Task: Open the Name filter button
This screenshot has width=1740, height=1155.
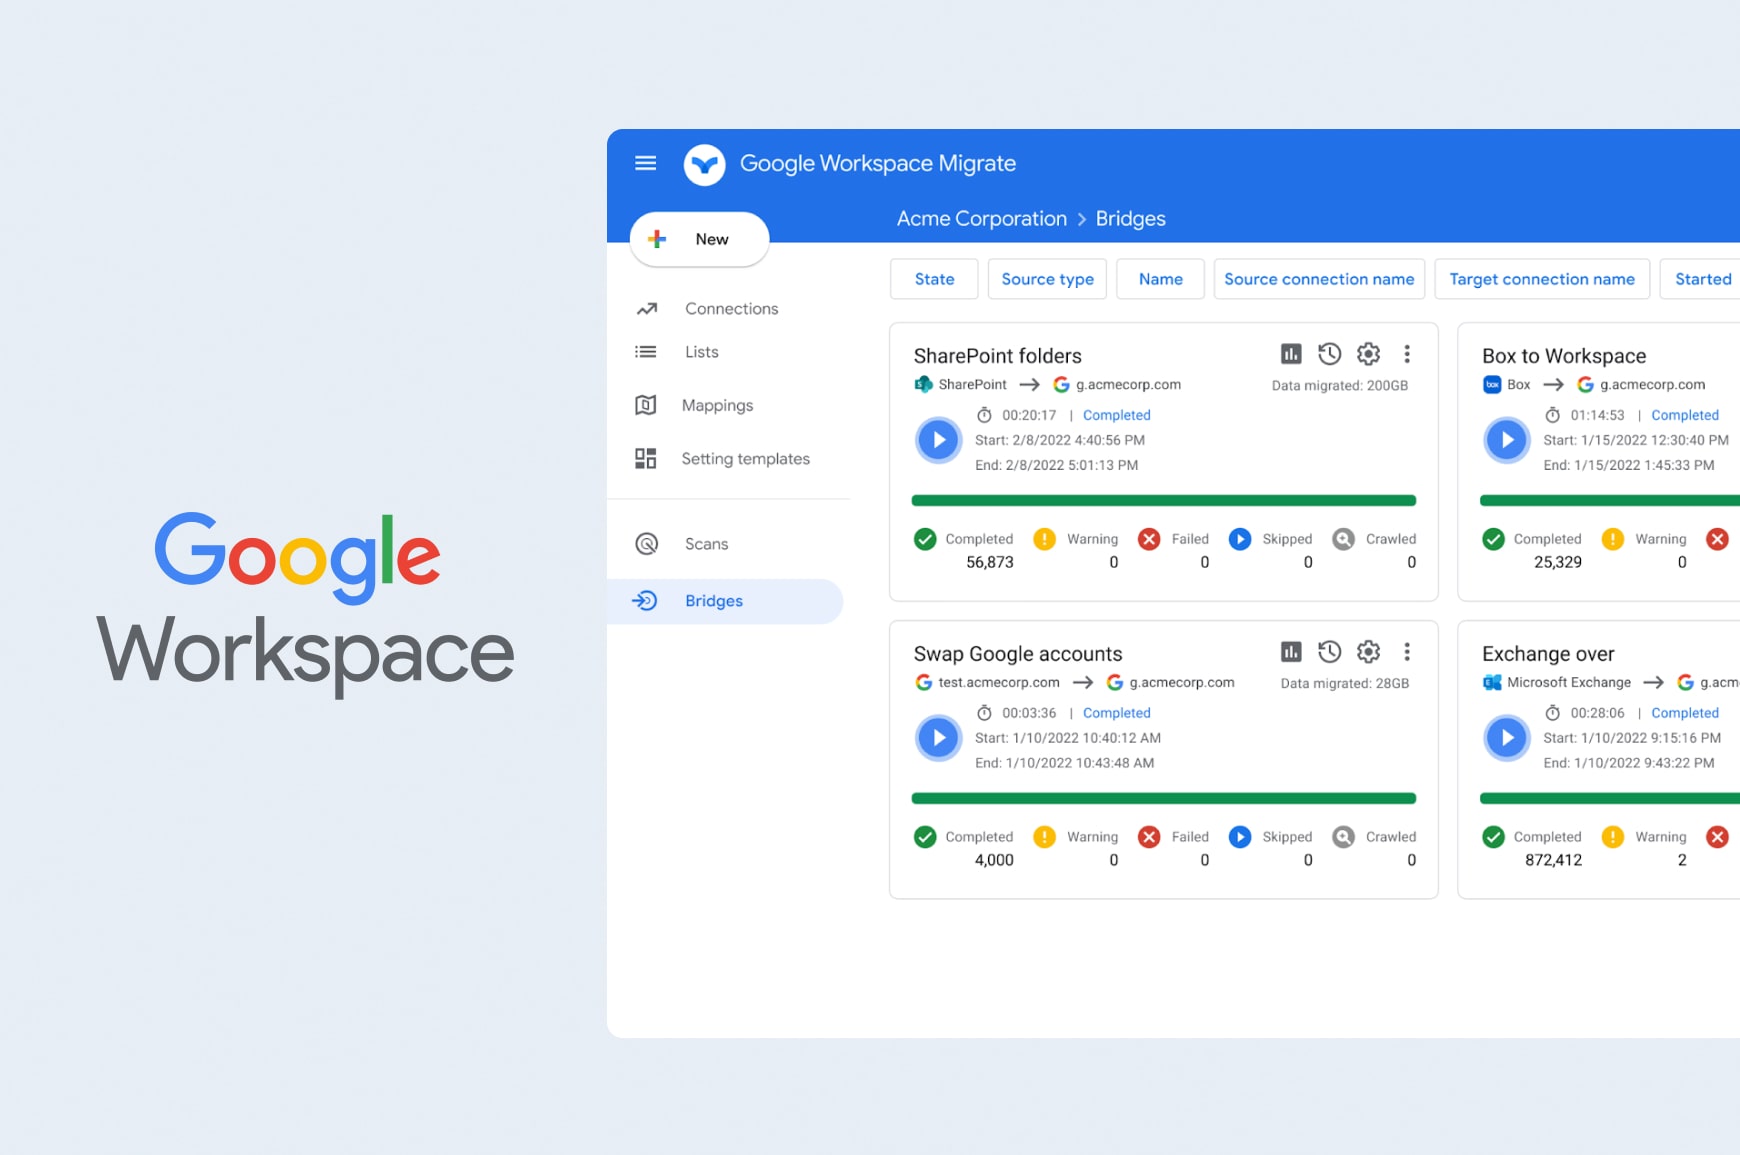Action: [1160, 278]
